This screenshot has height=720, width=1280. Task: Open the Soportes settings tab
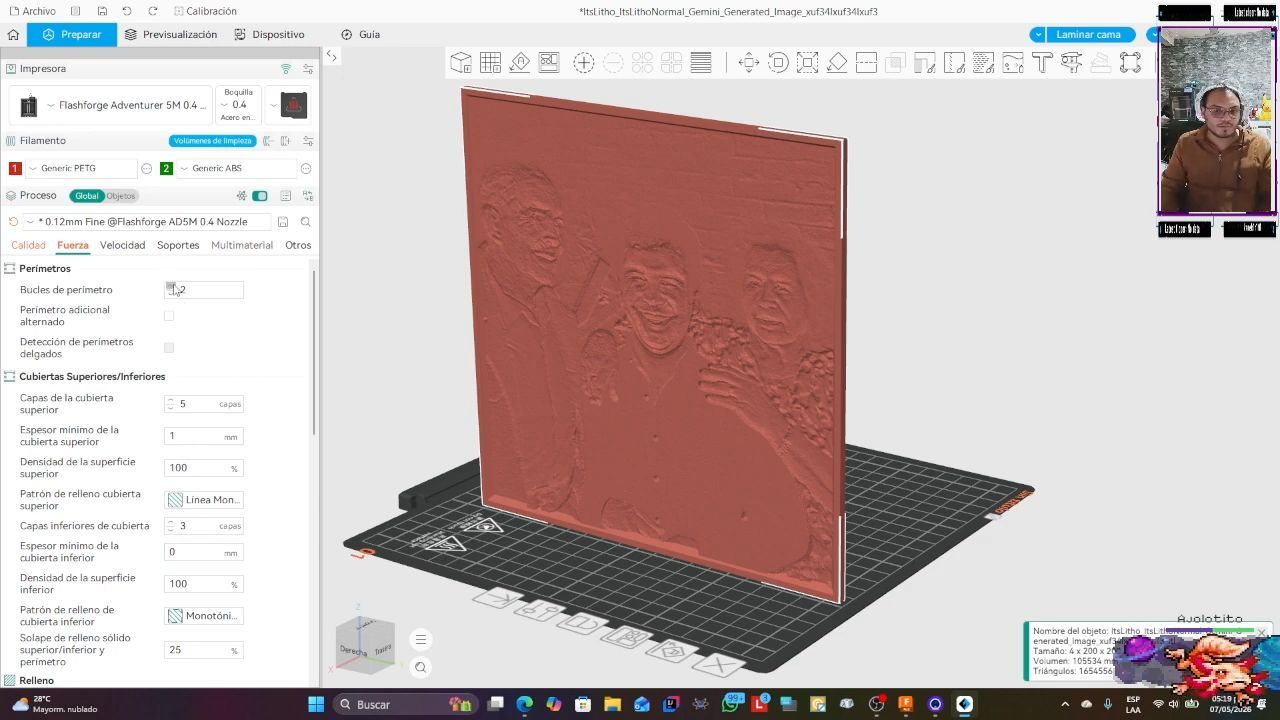[178, 245]
